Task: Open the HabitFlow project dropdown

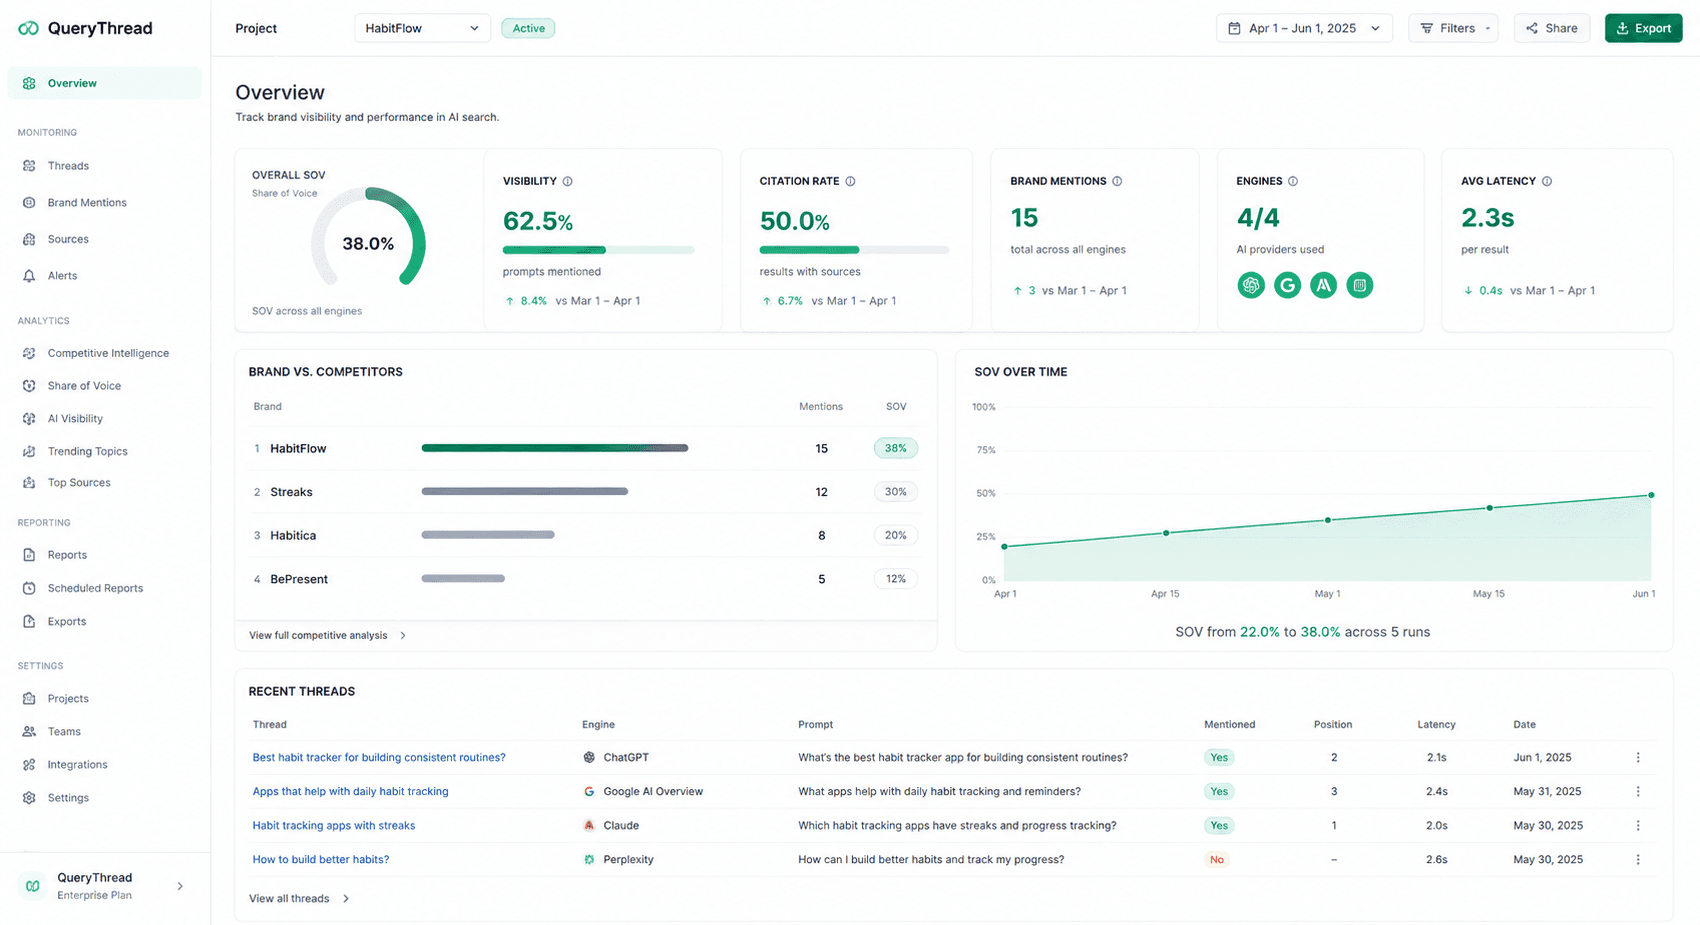Action: (422, 28)
